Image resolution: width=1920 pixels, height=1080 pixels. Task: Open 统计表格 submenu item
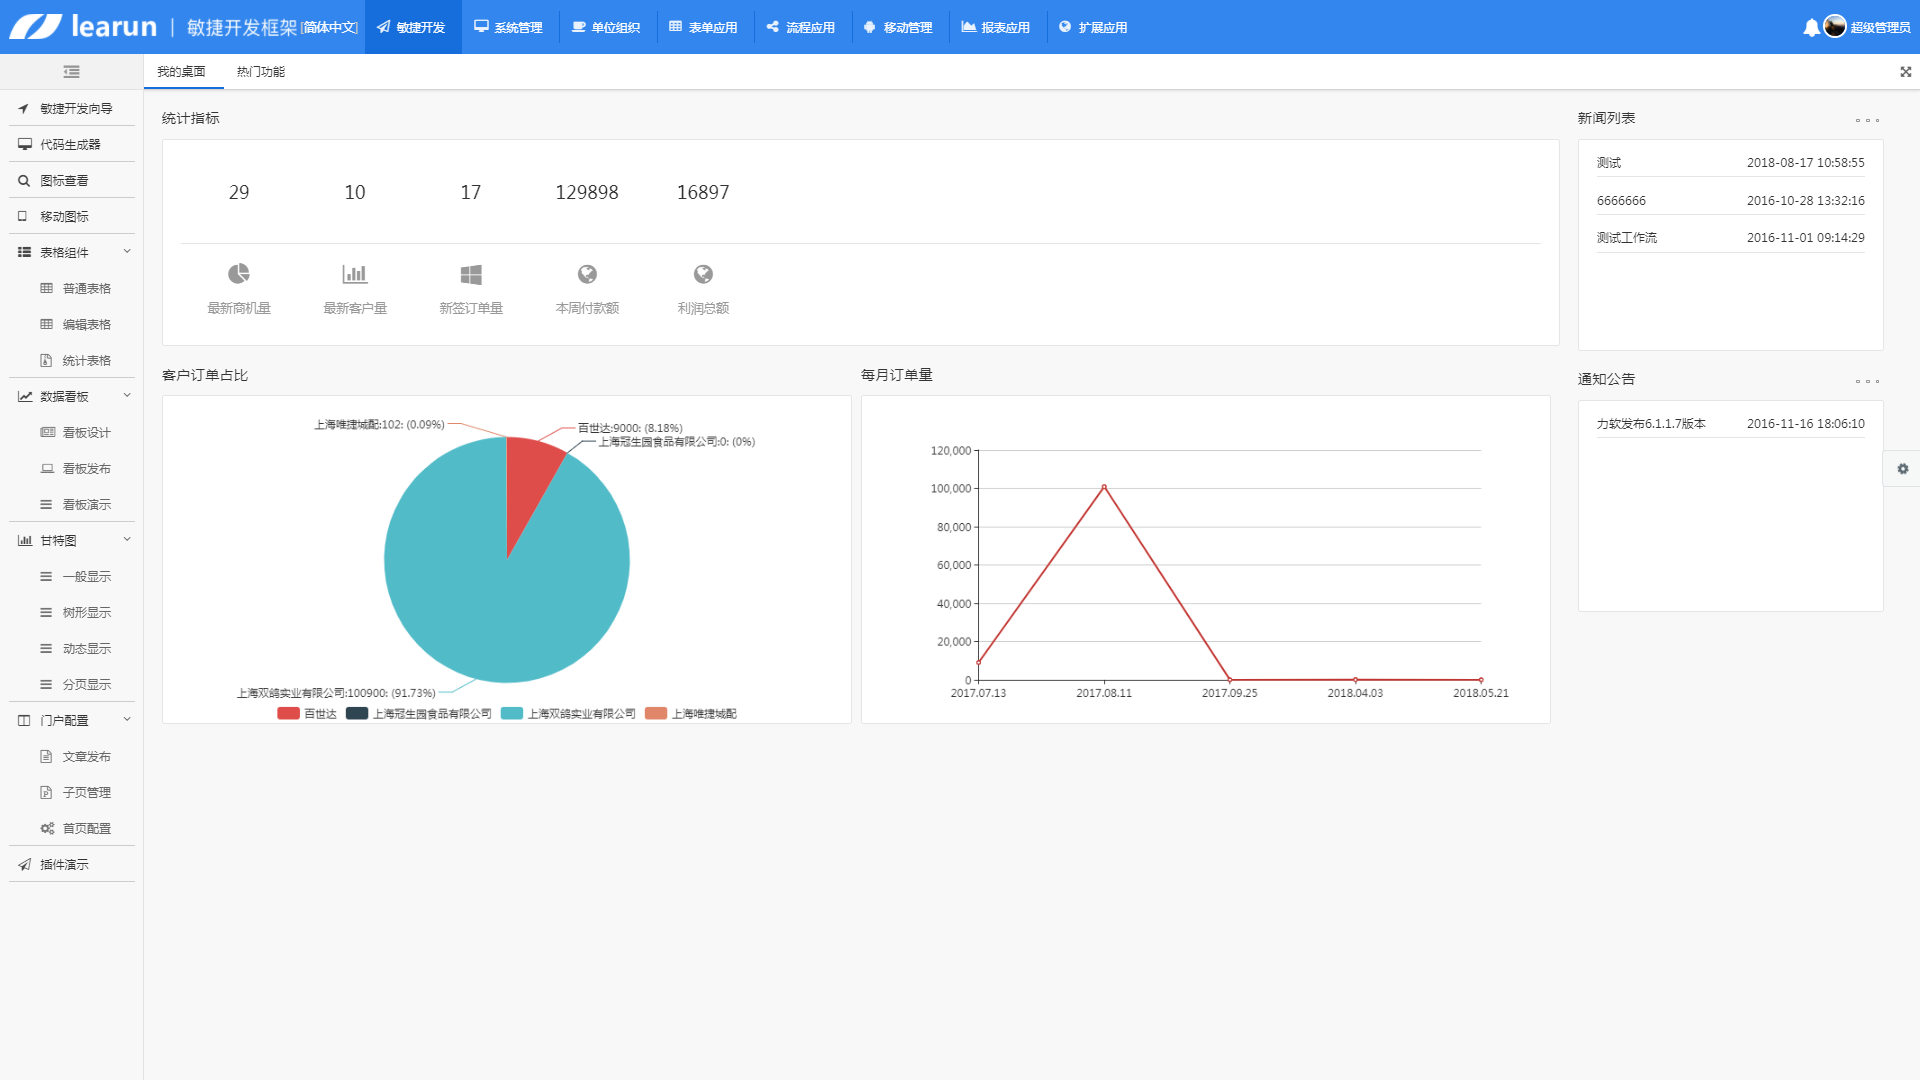click(x=76, y=360)
